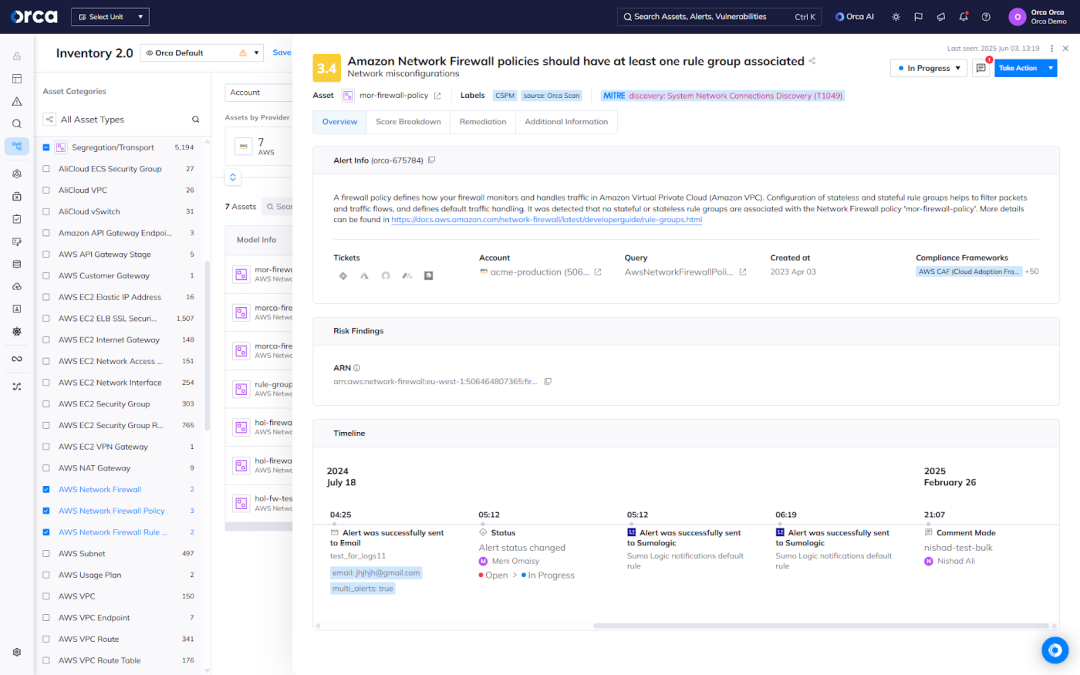Screen dimensions: 1080x675
Task: Check AWS Subnet checkbox
Action: click(46, 554)
